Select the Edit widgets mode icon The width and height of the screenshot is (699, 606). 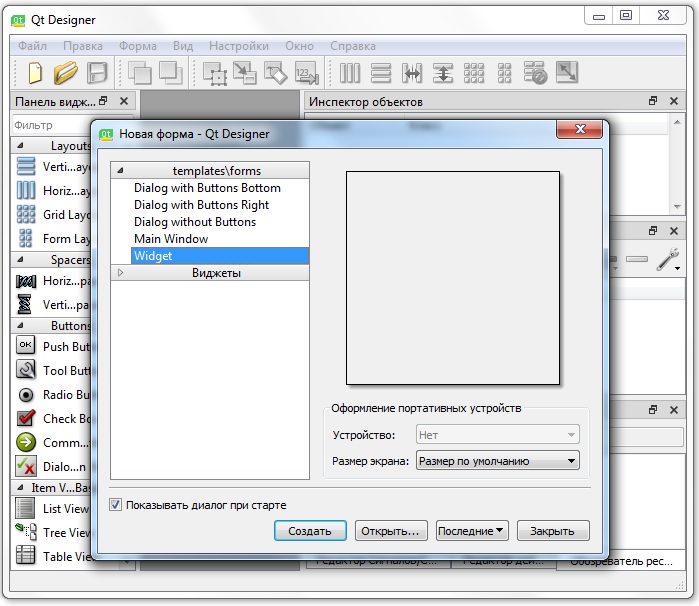point(215,73)
